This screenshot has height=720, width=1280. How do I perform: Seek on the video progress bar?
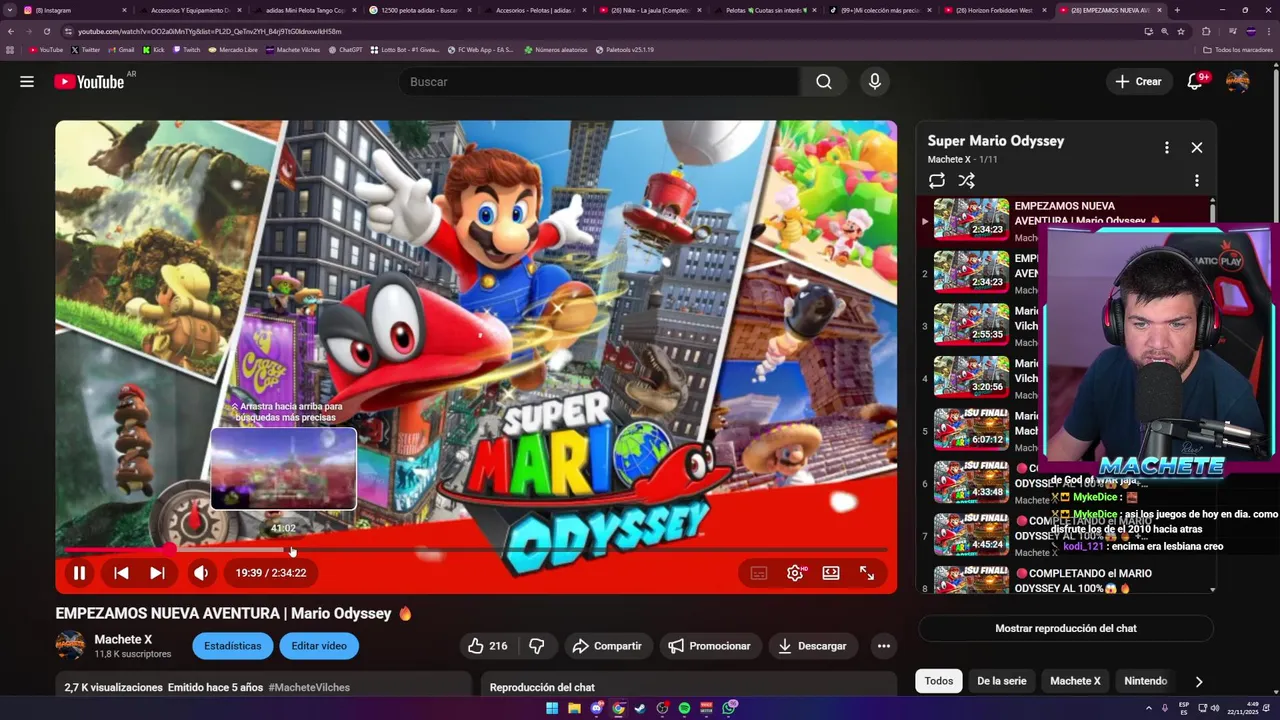click(476, 550)
